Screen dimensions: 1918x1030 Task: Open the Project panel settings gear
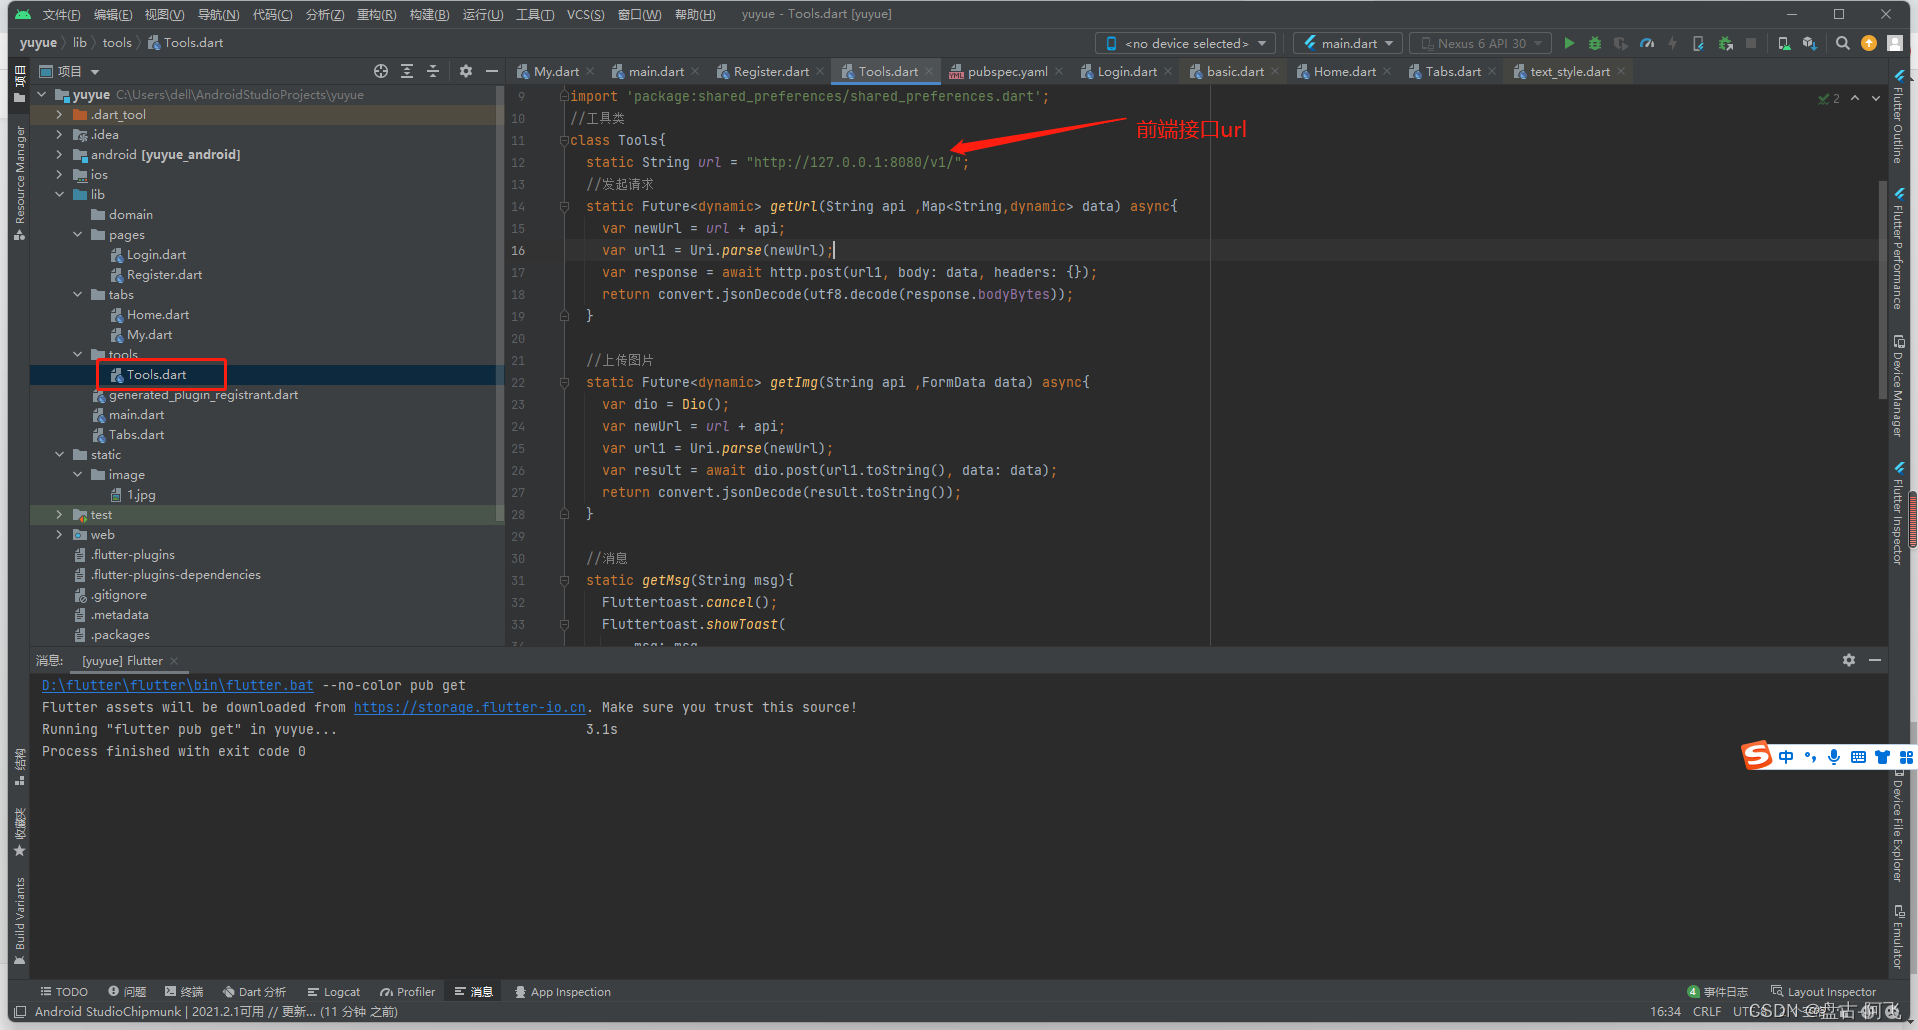[465, 71]
